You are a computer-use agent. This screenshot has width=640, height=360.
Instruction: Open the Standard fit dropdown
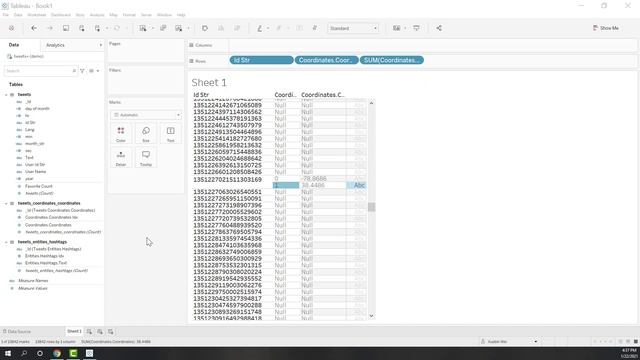pos(353,28)
